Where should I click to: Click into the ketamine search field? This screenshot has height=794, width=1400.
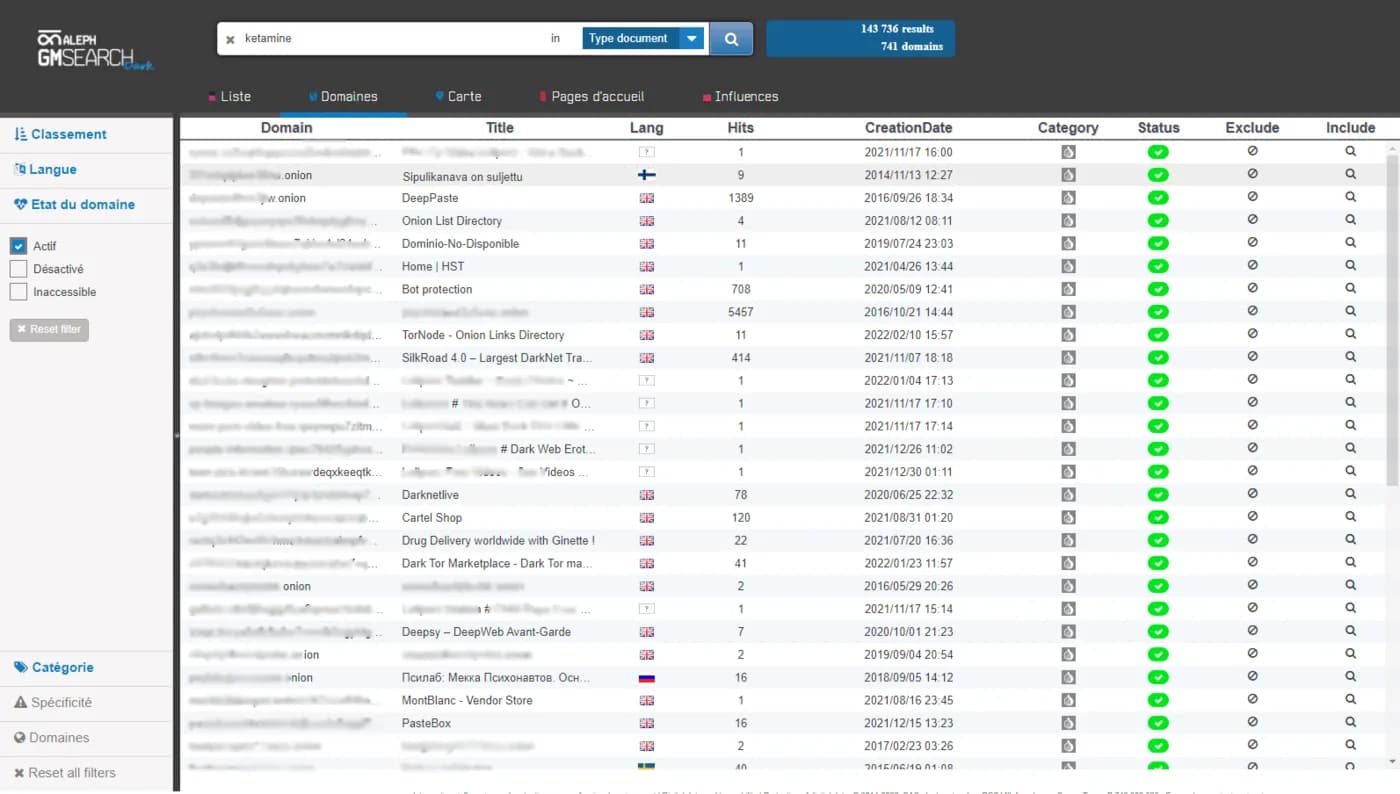[x=390, y=39]
